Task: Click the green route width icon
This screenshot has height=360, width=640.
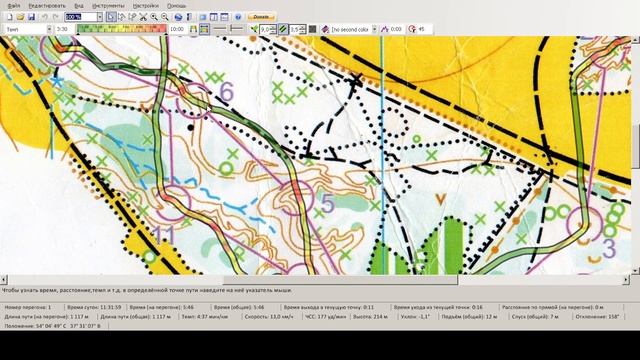Action: (254, 29)
